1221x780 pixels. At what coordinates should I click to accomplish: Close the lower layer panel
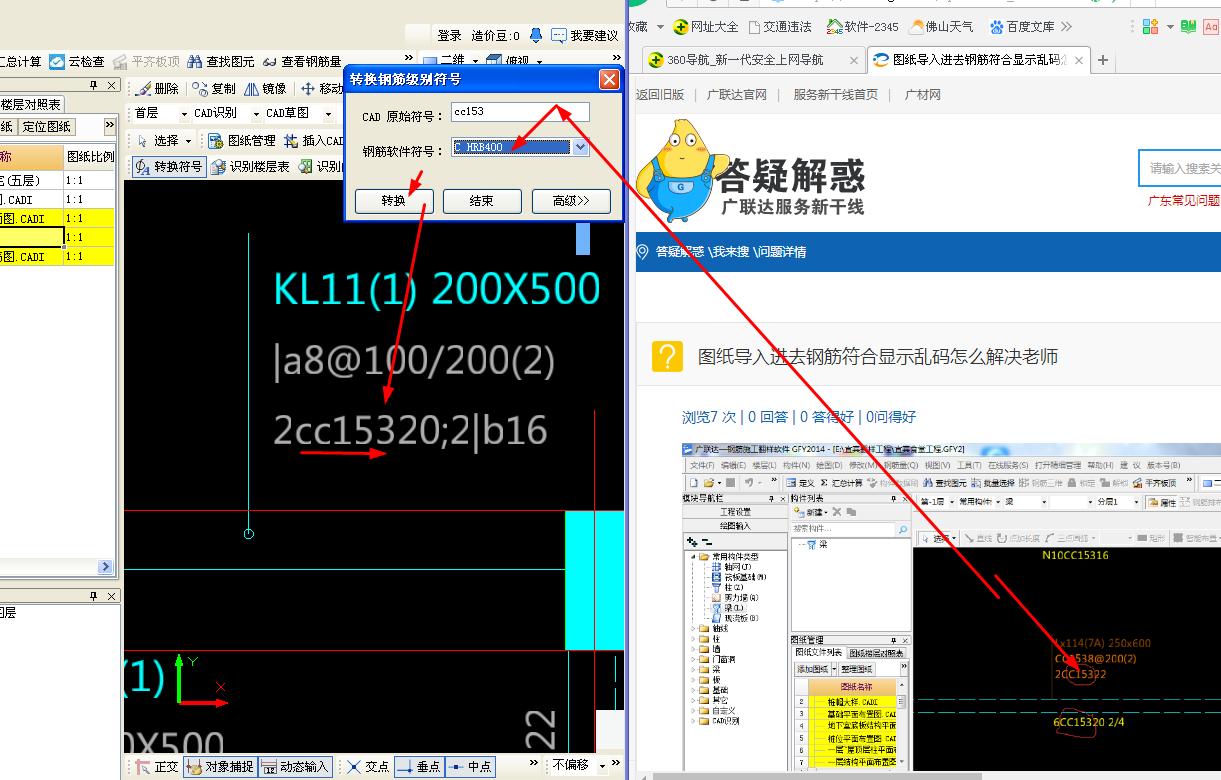112,596
